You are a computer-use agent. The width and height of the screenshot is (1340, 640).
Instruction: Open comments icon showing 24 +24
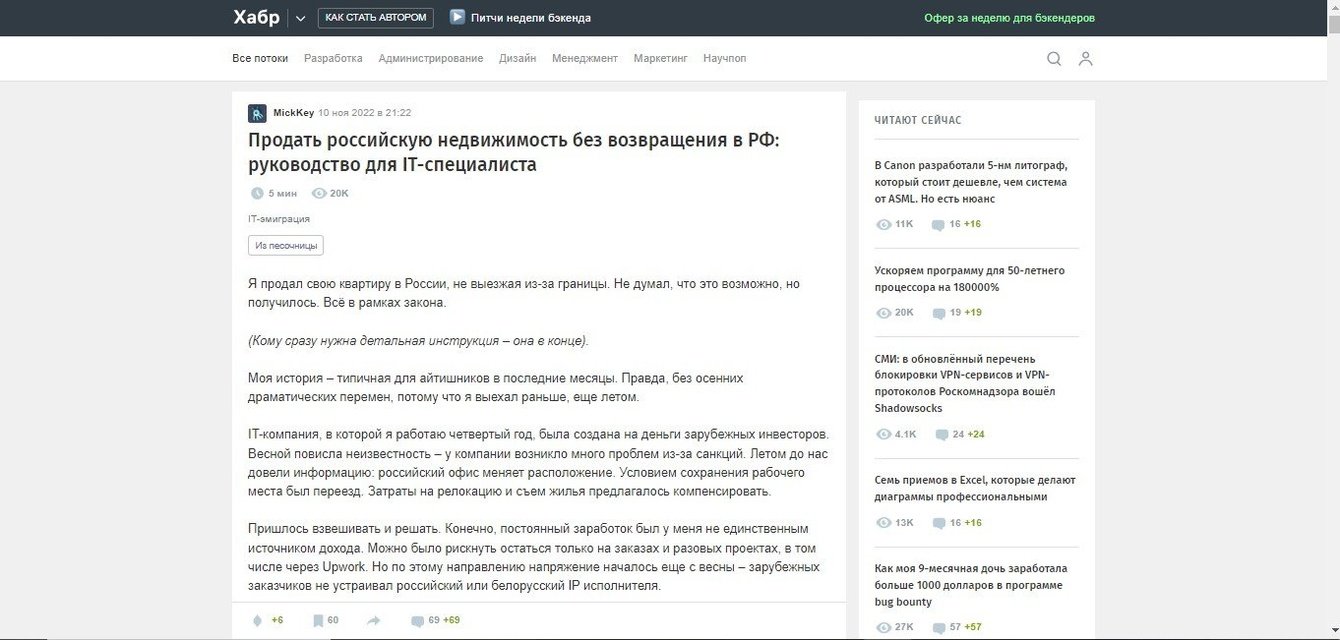coord(941,435)
